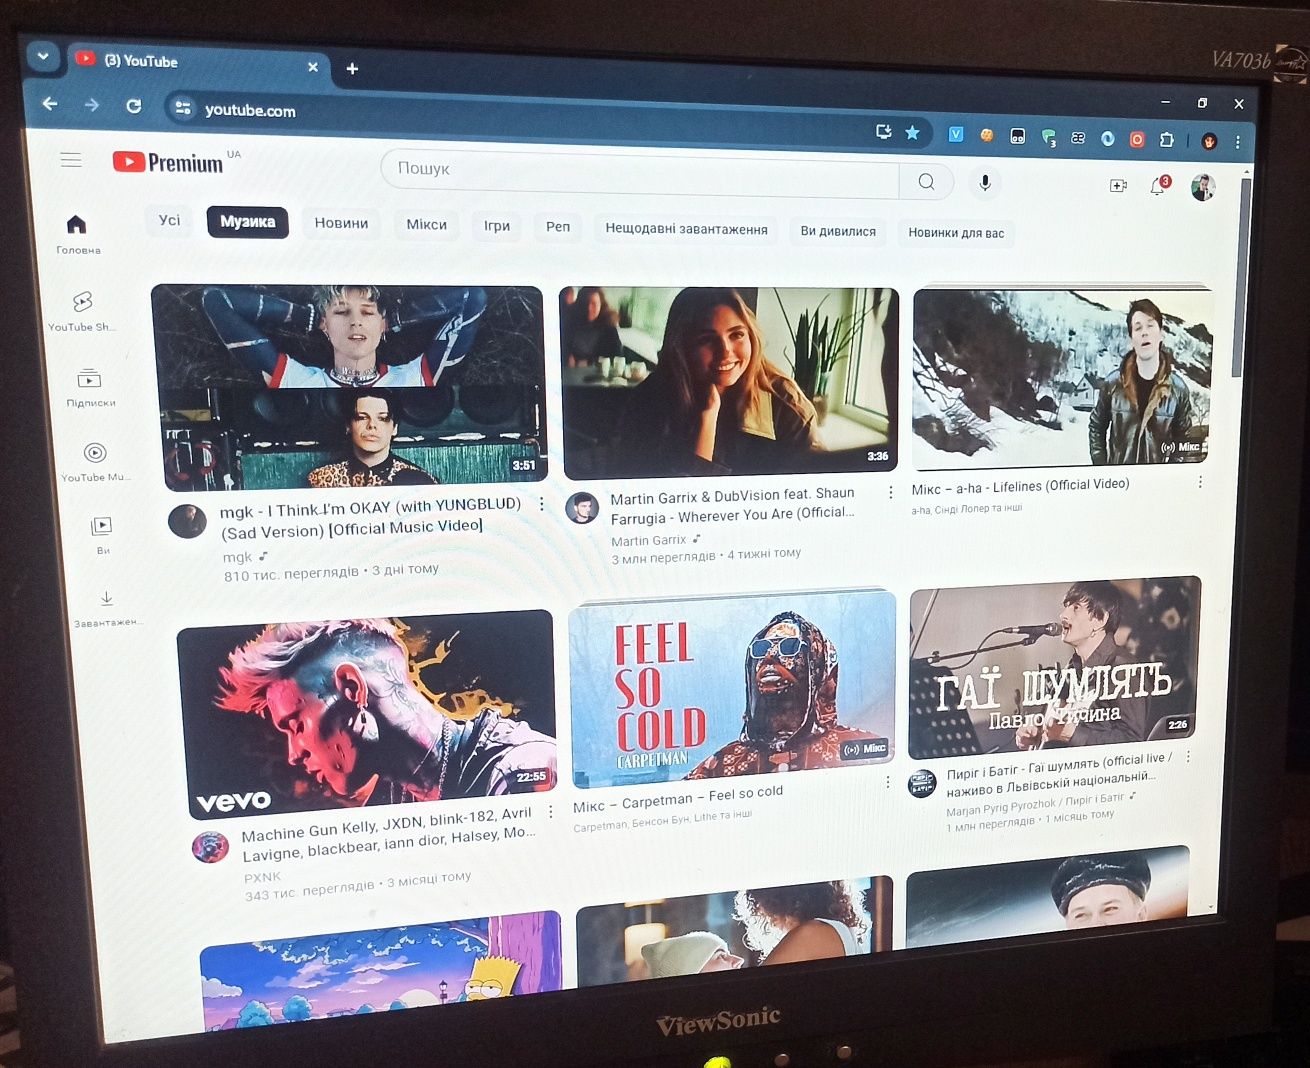Select the Ви дивилися chip
Image resolution: width=1310 pixels, height=1068 pixels.
pyautogui.click(x=838, y=231)
